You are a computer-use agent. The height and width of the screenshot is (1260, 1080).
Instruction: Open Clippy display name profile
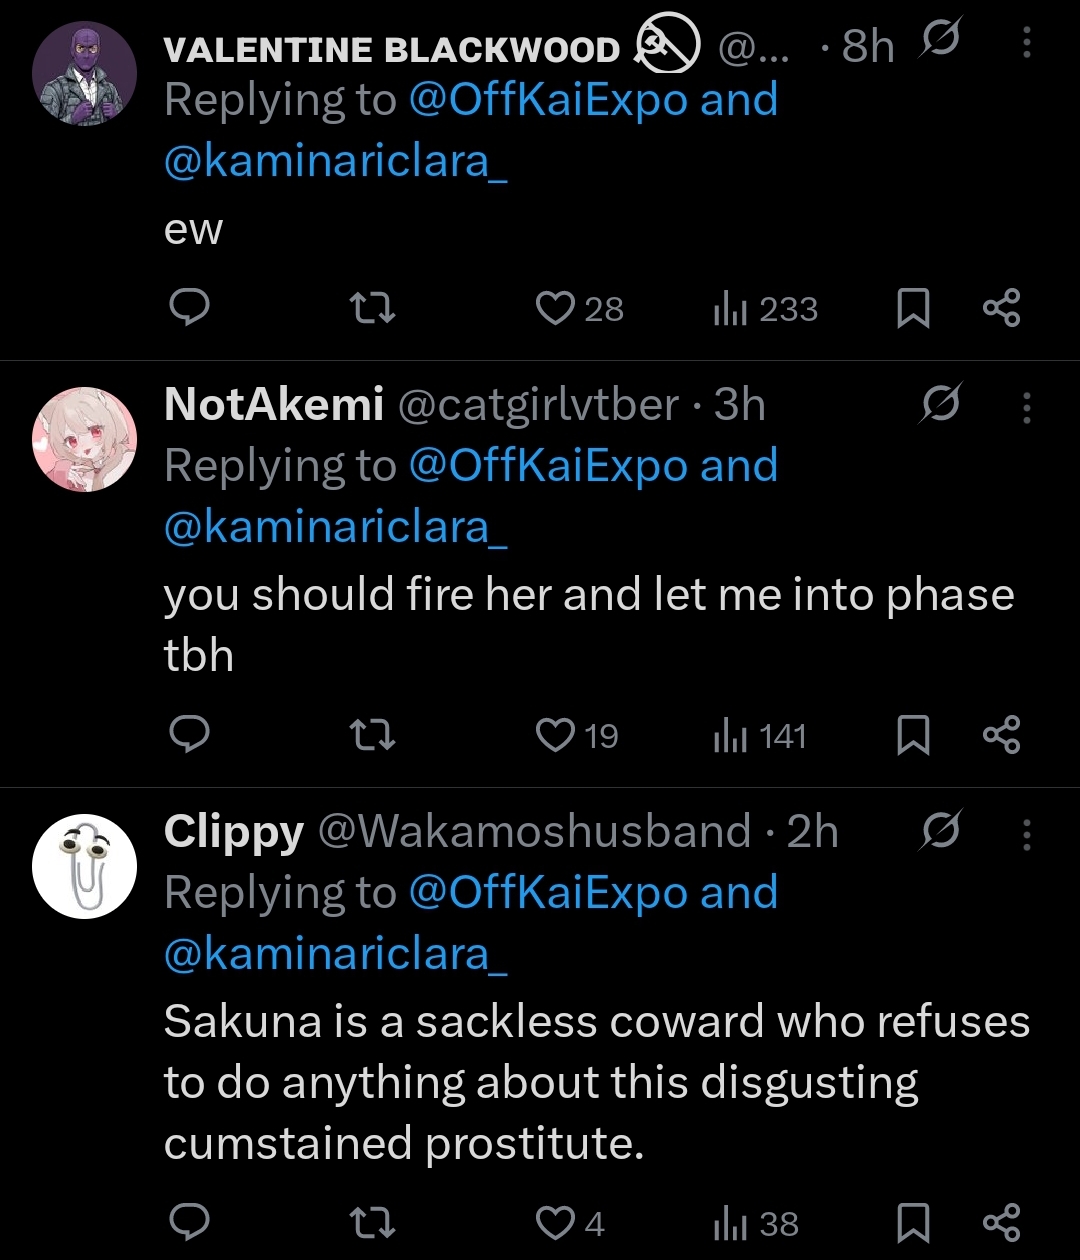point(233,832)
